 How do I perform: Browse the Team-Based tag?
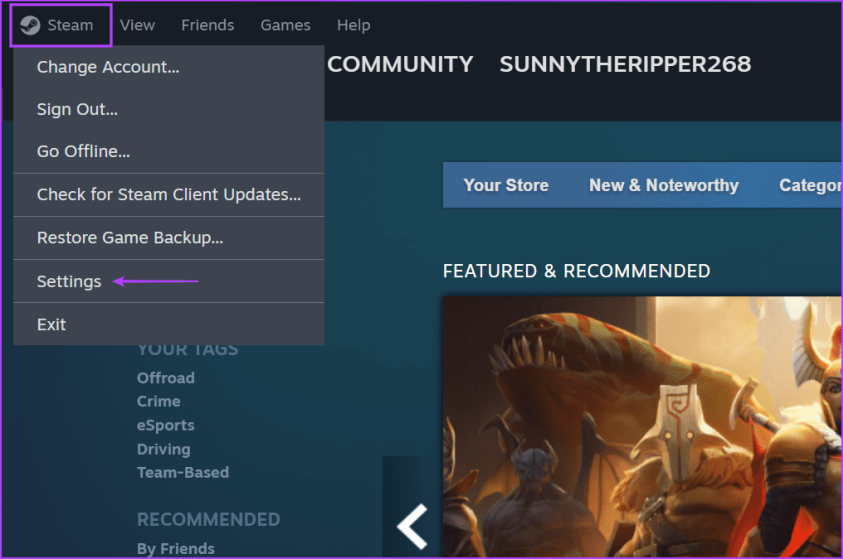pyautogui.click(x=183, y=472)
